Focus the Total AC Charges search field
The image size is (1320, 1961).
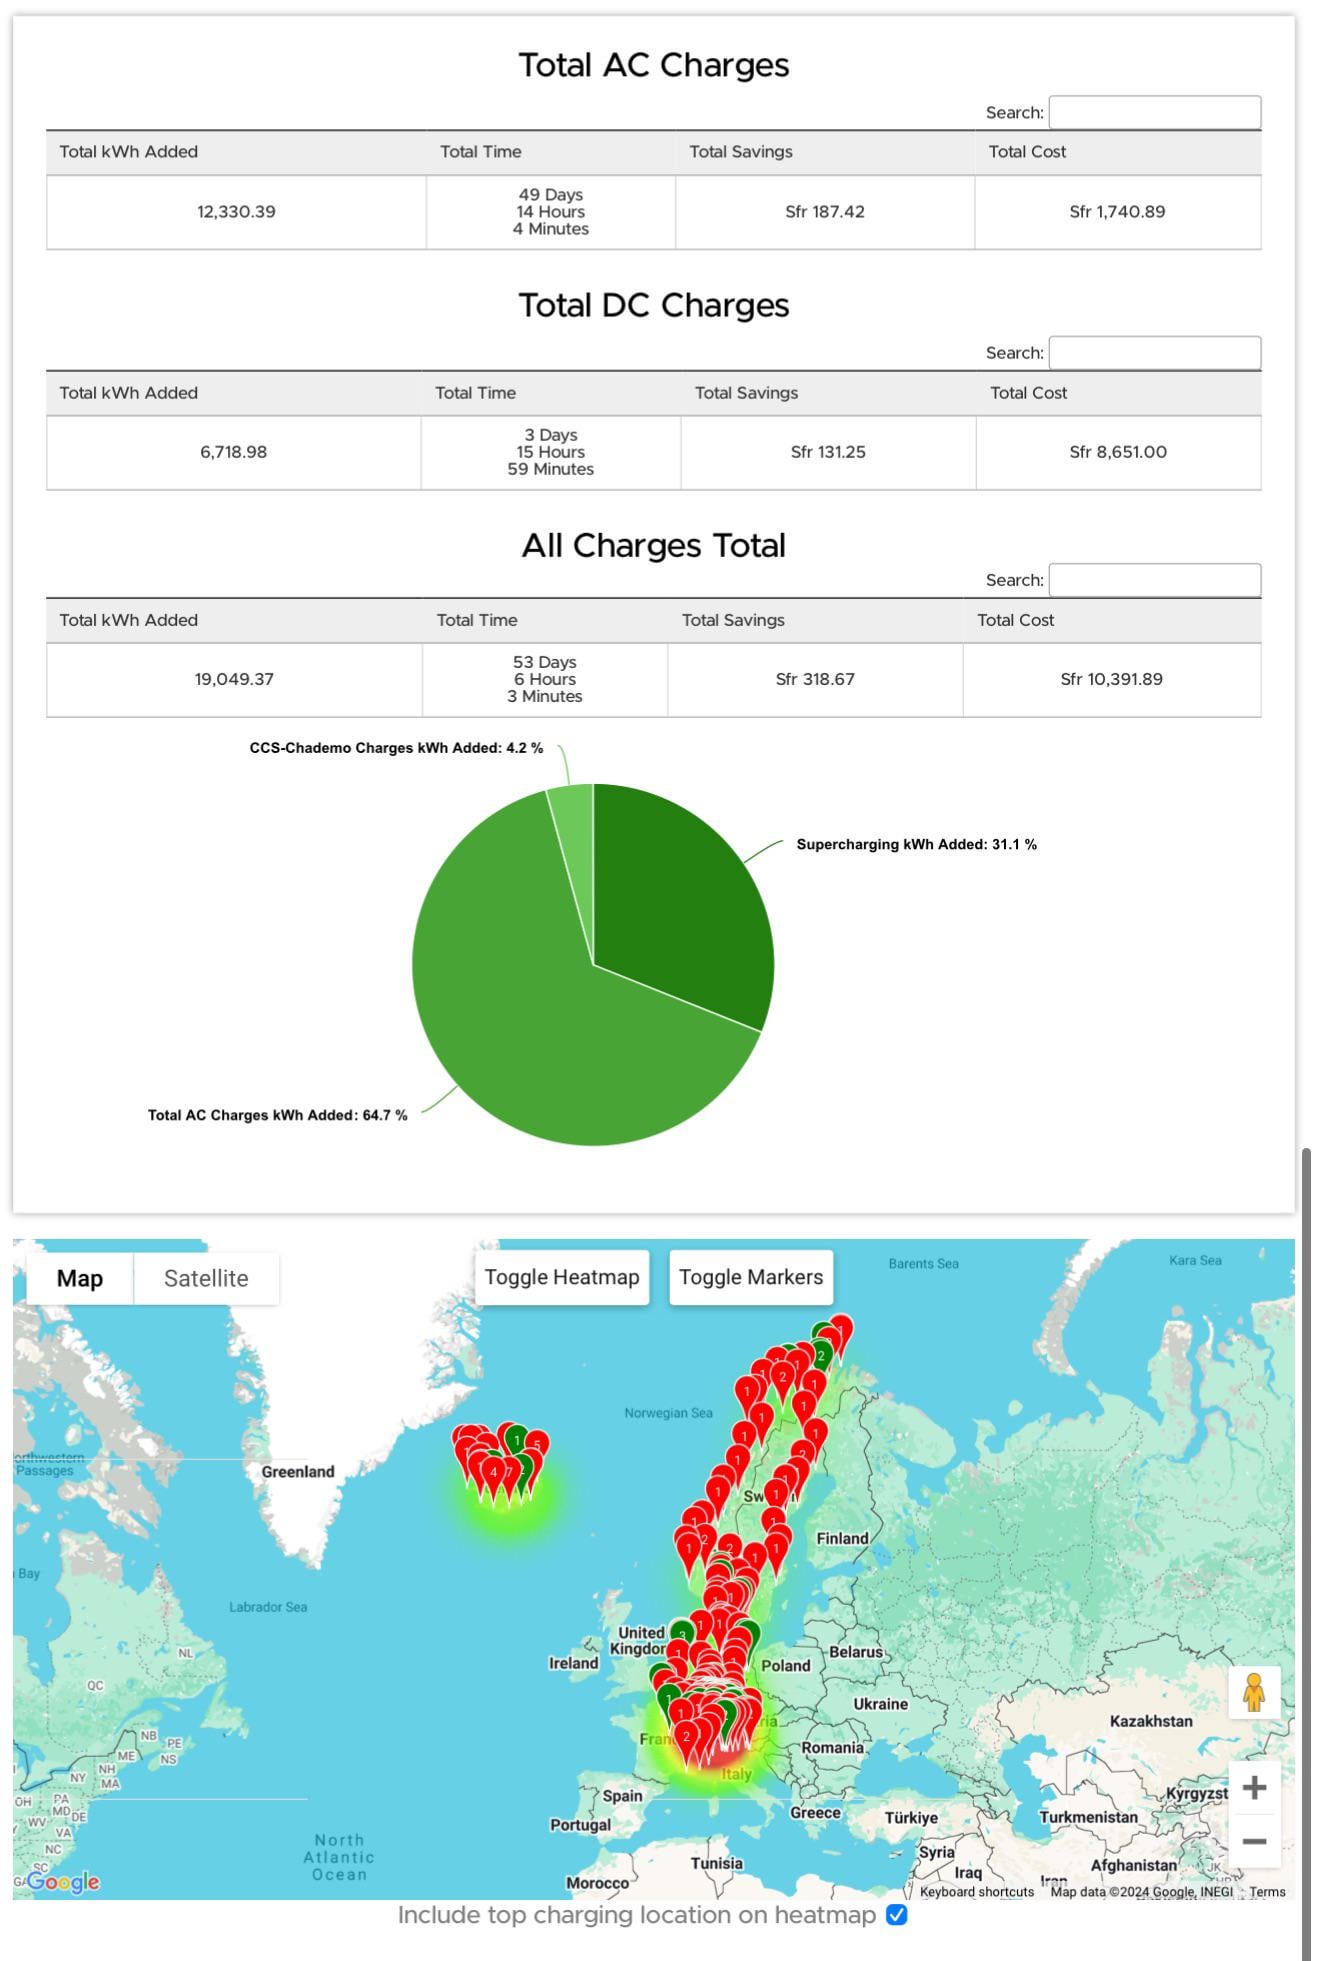1154,112
